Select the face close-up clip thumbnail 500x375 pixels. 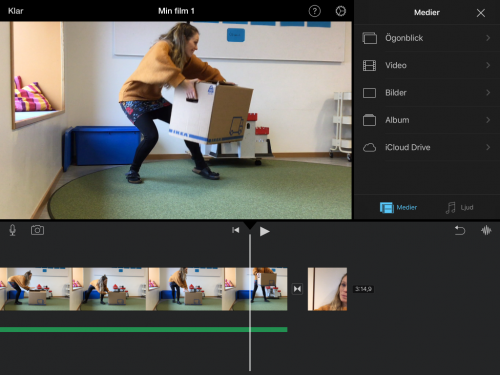(327, 289)
